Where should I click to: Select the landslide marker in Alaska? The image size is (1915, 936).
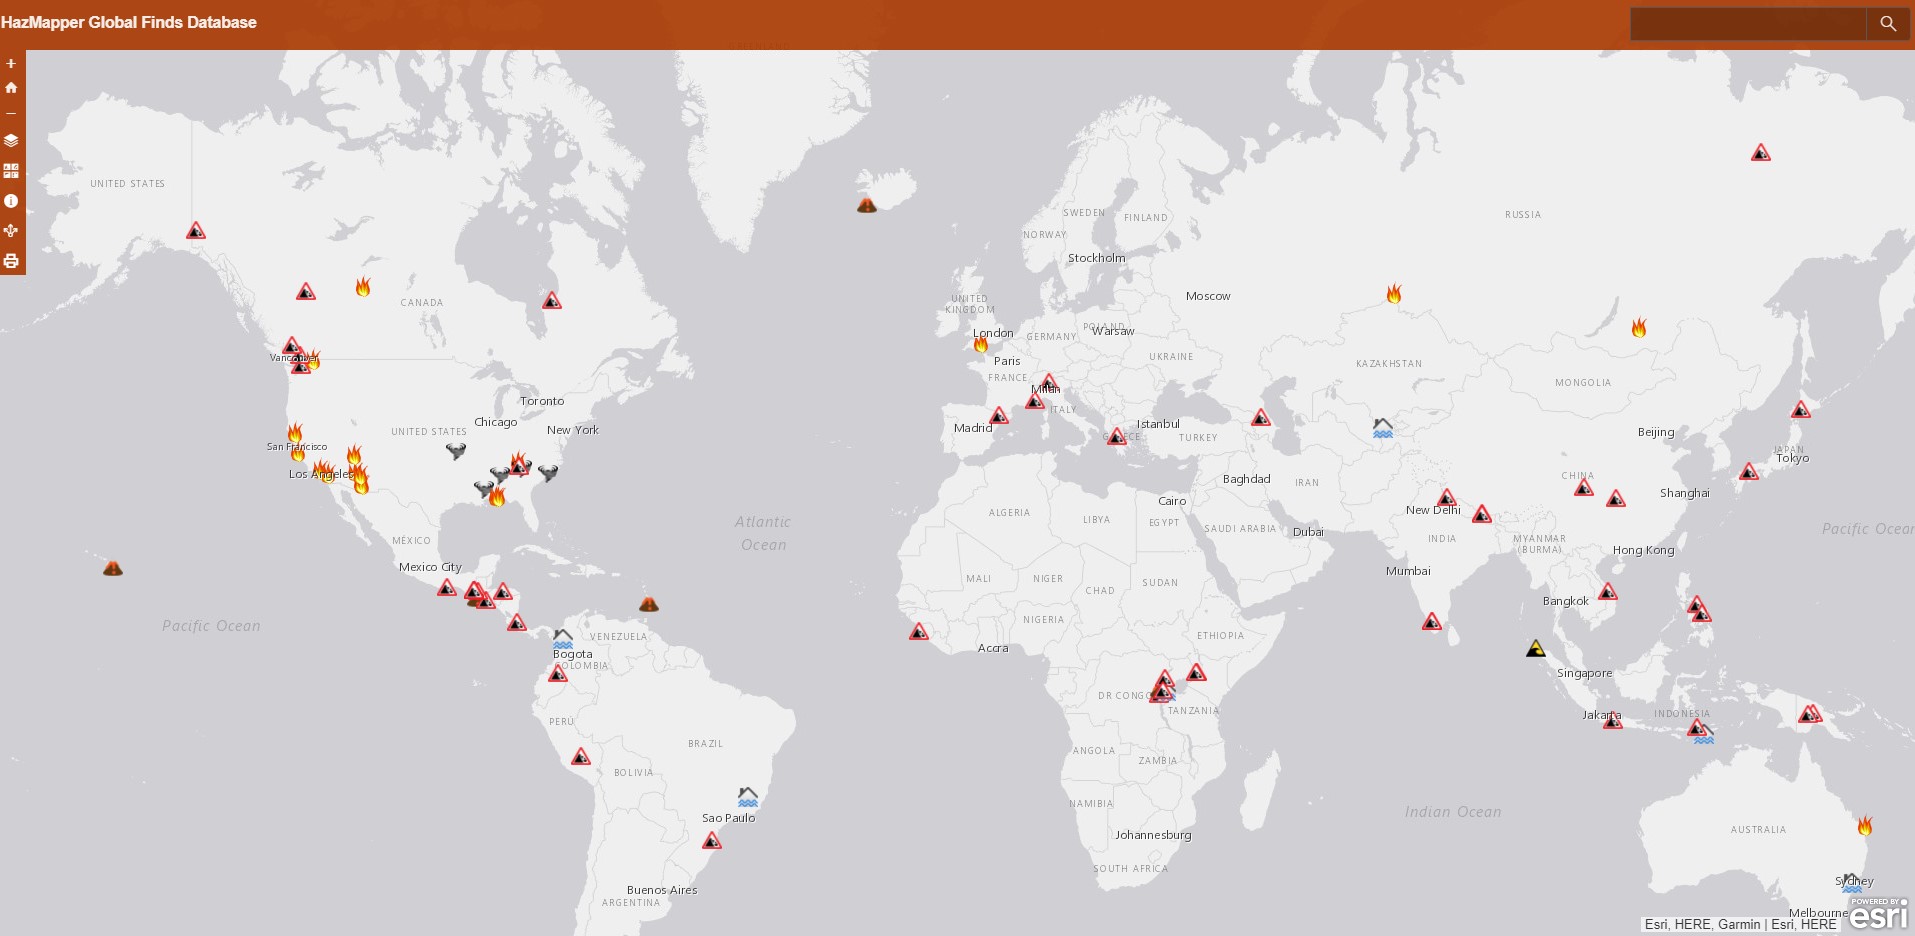click(196, 231)
